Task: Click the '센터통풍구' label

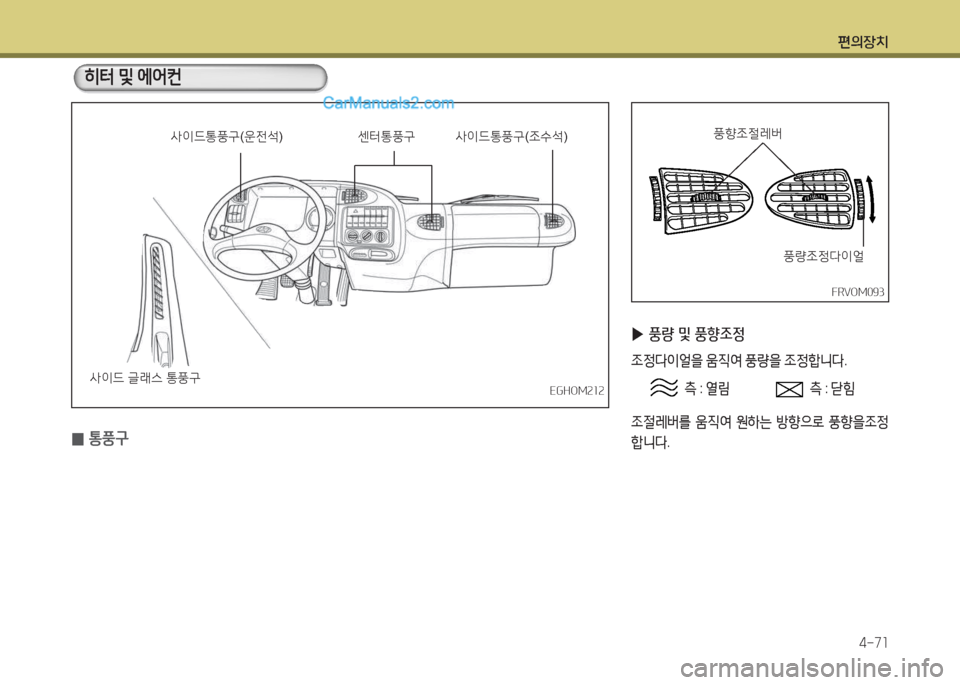Action: click(x=386, y=136)
